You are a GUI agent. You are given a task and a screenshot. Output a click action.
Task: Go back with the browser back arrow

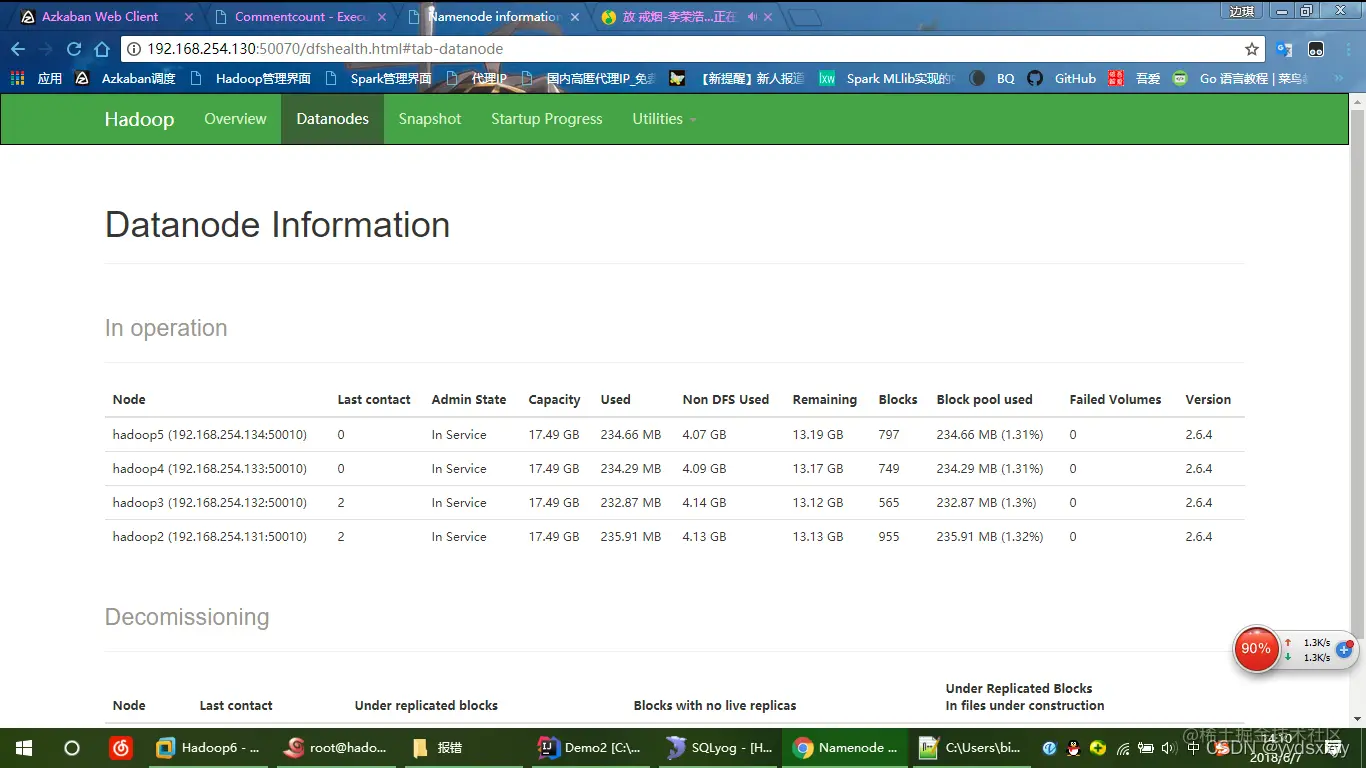pyautogui.click(x=18, y=49)
